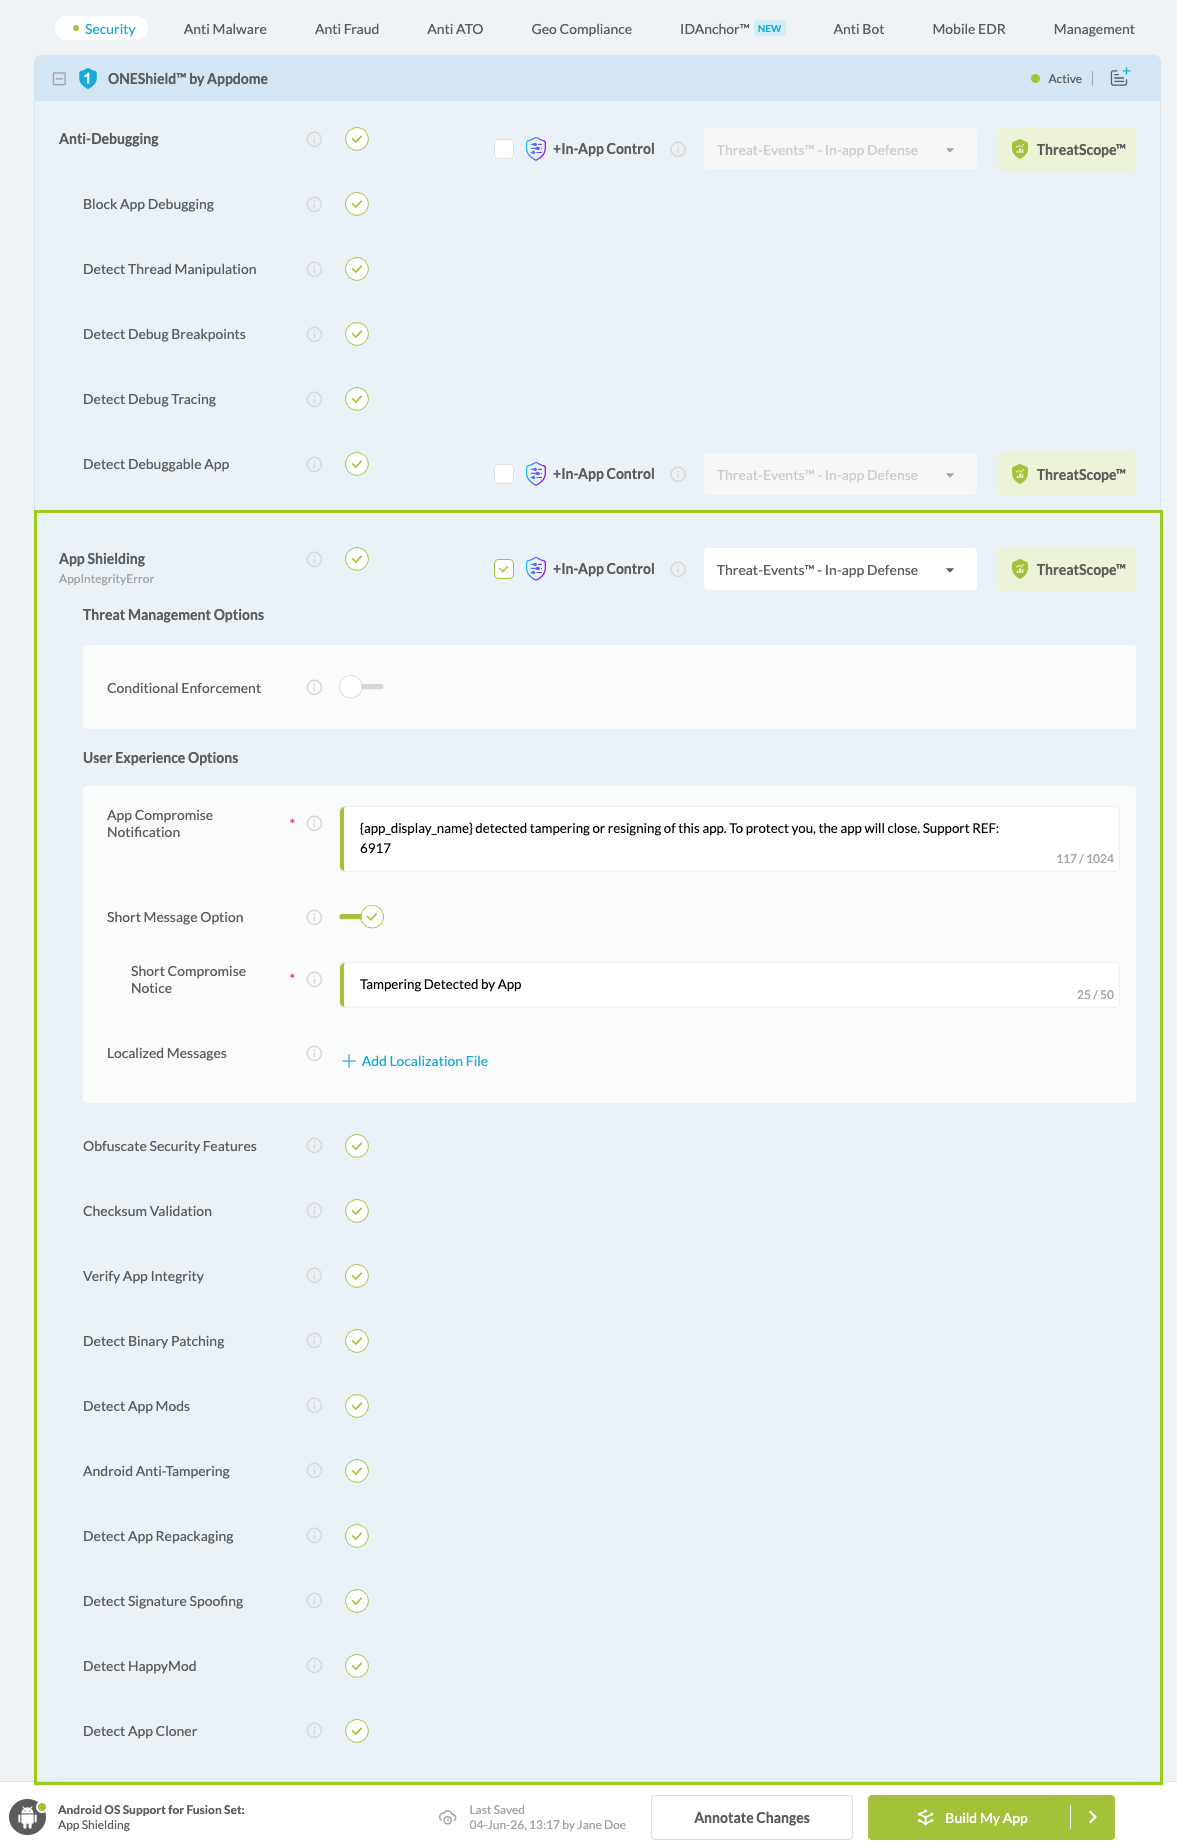1177x1846 pixels.
Task: Toggle Detect Thread Manipulation checkmark
Action: pyautogui.click(x=357, y=269)
